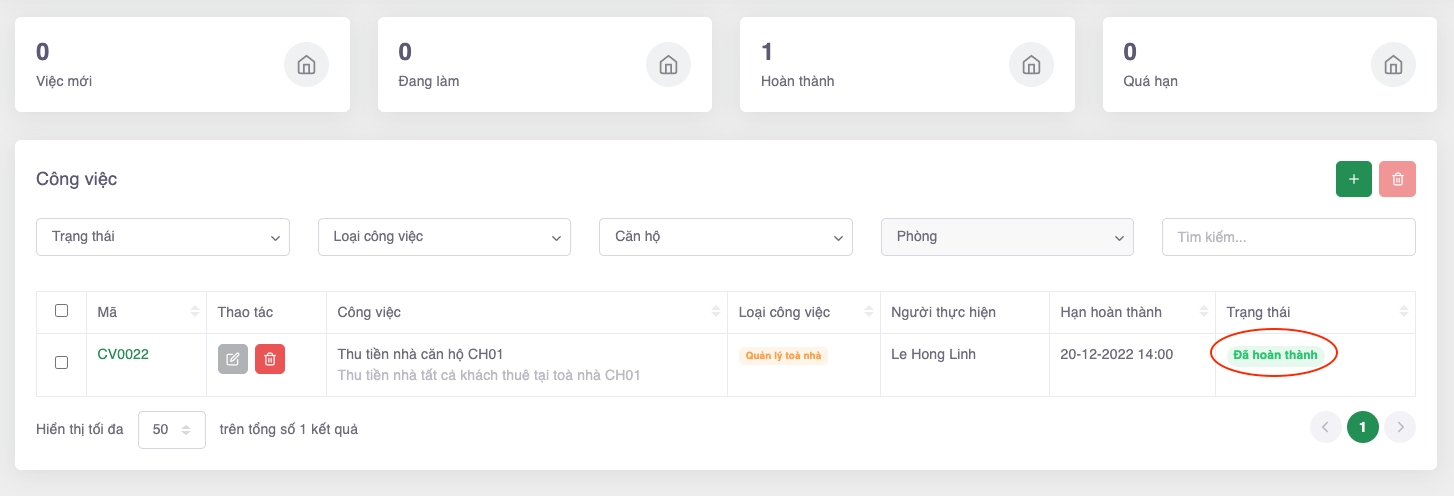Sort table by the Mã column header
This screenshot has height=496, width=1454.
click(145, 312)
